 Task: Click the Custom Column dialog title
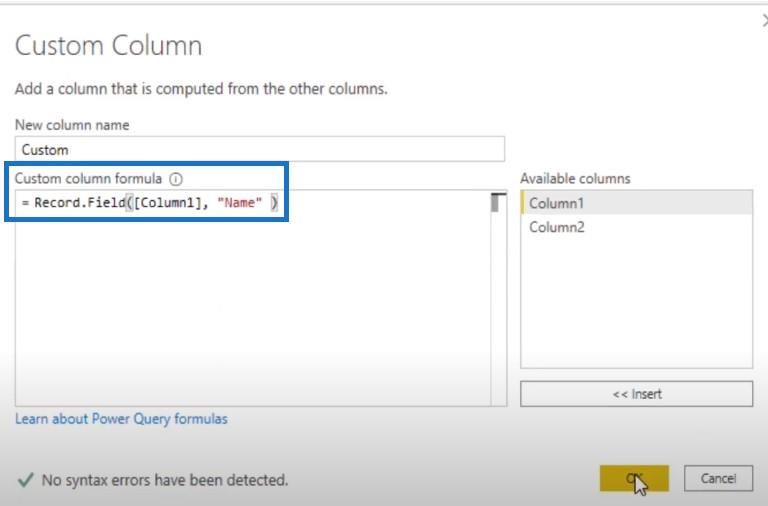pos(108,46)
